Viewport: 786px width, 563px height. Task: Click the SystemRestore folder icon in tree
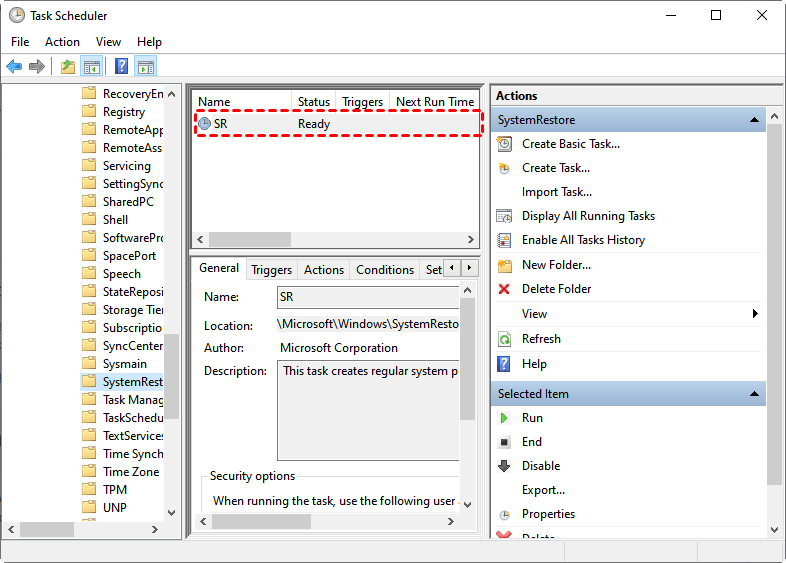89,381
